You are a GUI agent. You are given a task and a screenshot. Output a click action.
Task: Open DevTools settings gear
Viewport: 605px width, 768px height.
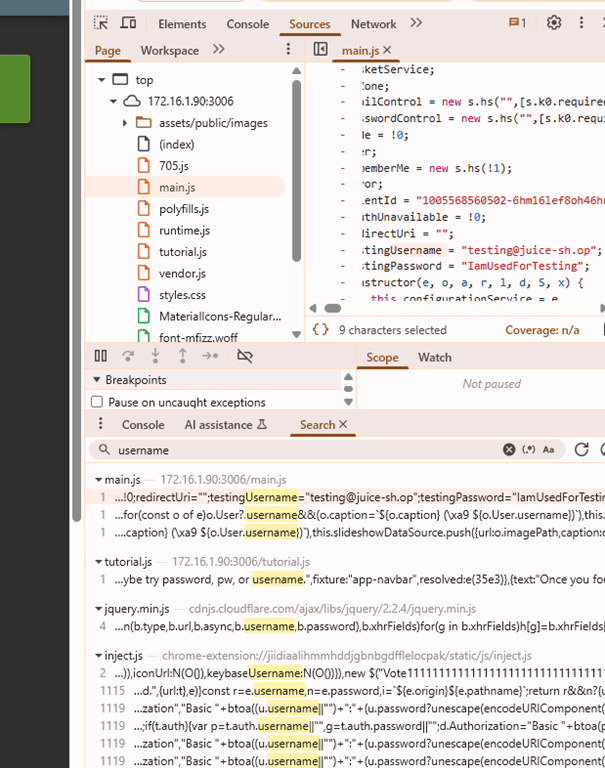pos(554,23)
